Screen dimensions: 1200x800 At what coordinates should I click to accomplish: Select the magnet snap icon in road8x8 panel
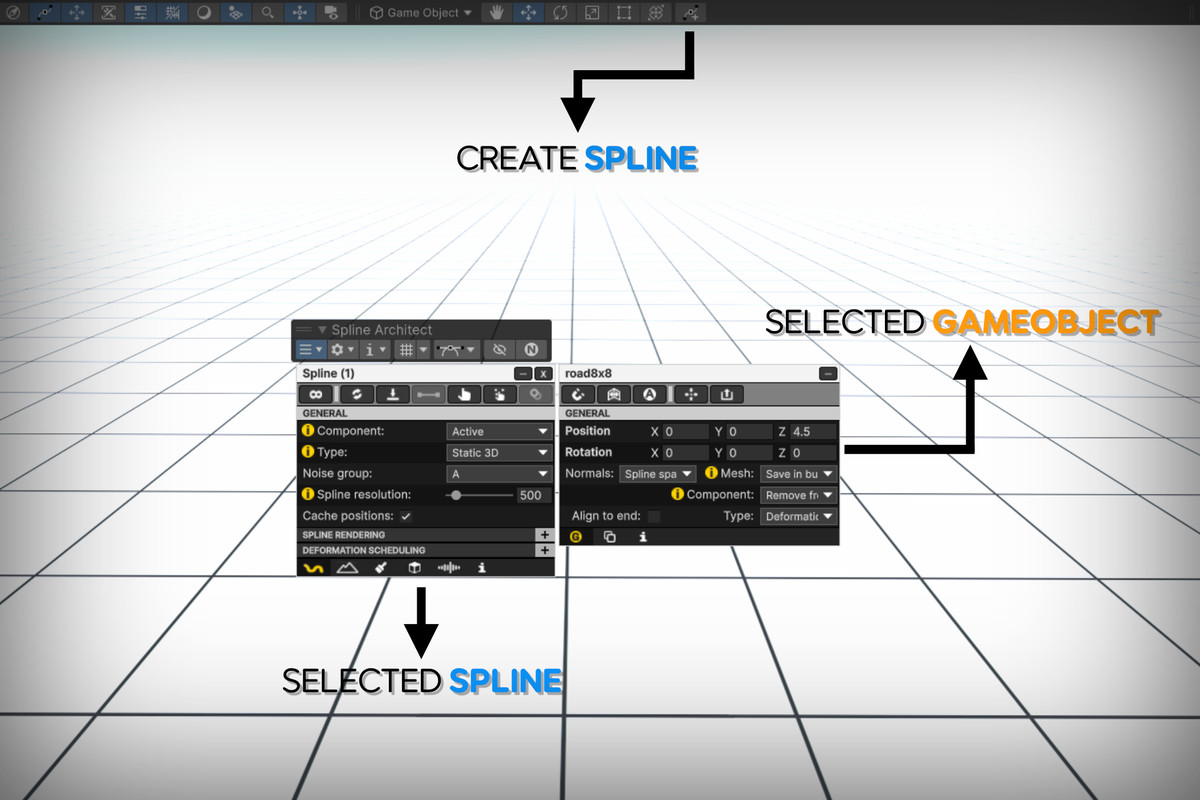[578, 395]
